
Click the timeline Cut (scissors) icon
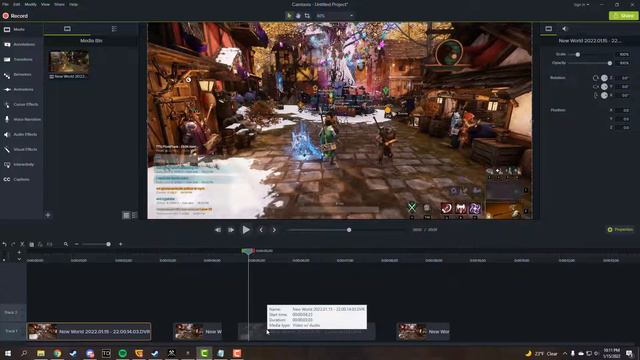(x=22, y=244)
